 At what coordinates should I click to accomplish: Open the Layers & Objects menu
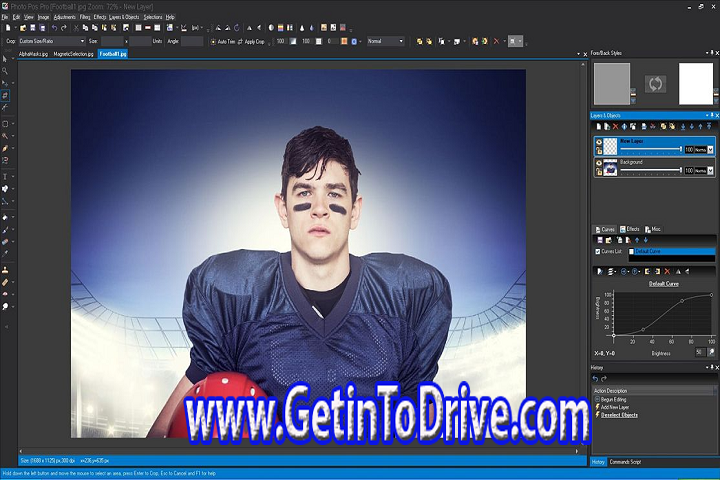(124, 17)
